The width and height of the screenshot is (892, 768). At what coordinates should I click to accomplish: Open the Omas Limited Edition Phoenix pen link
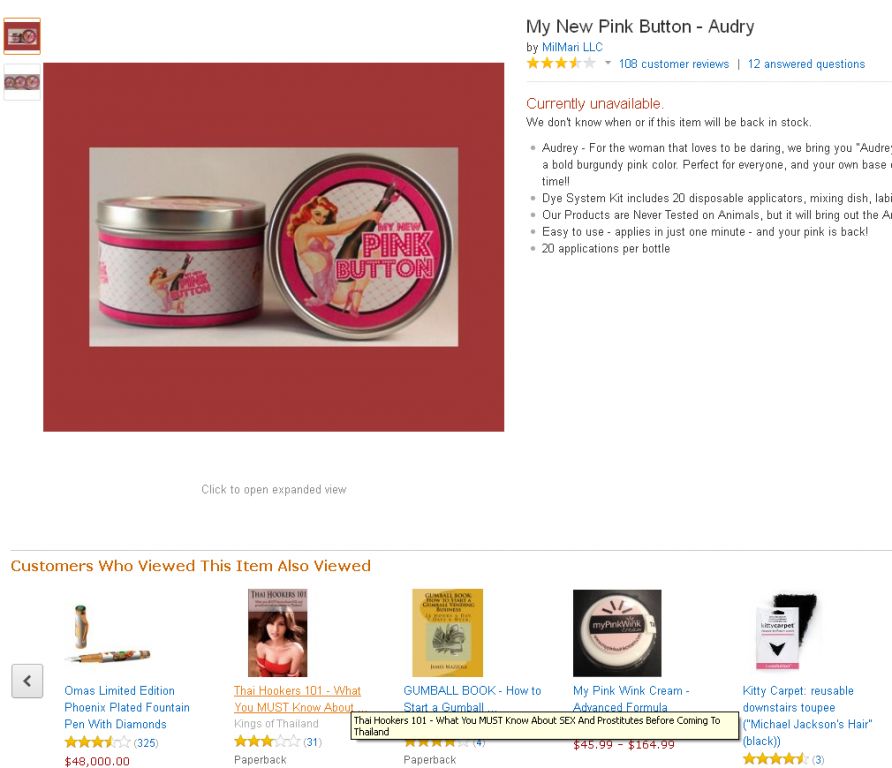(127, 707)
